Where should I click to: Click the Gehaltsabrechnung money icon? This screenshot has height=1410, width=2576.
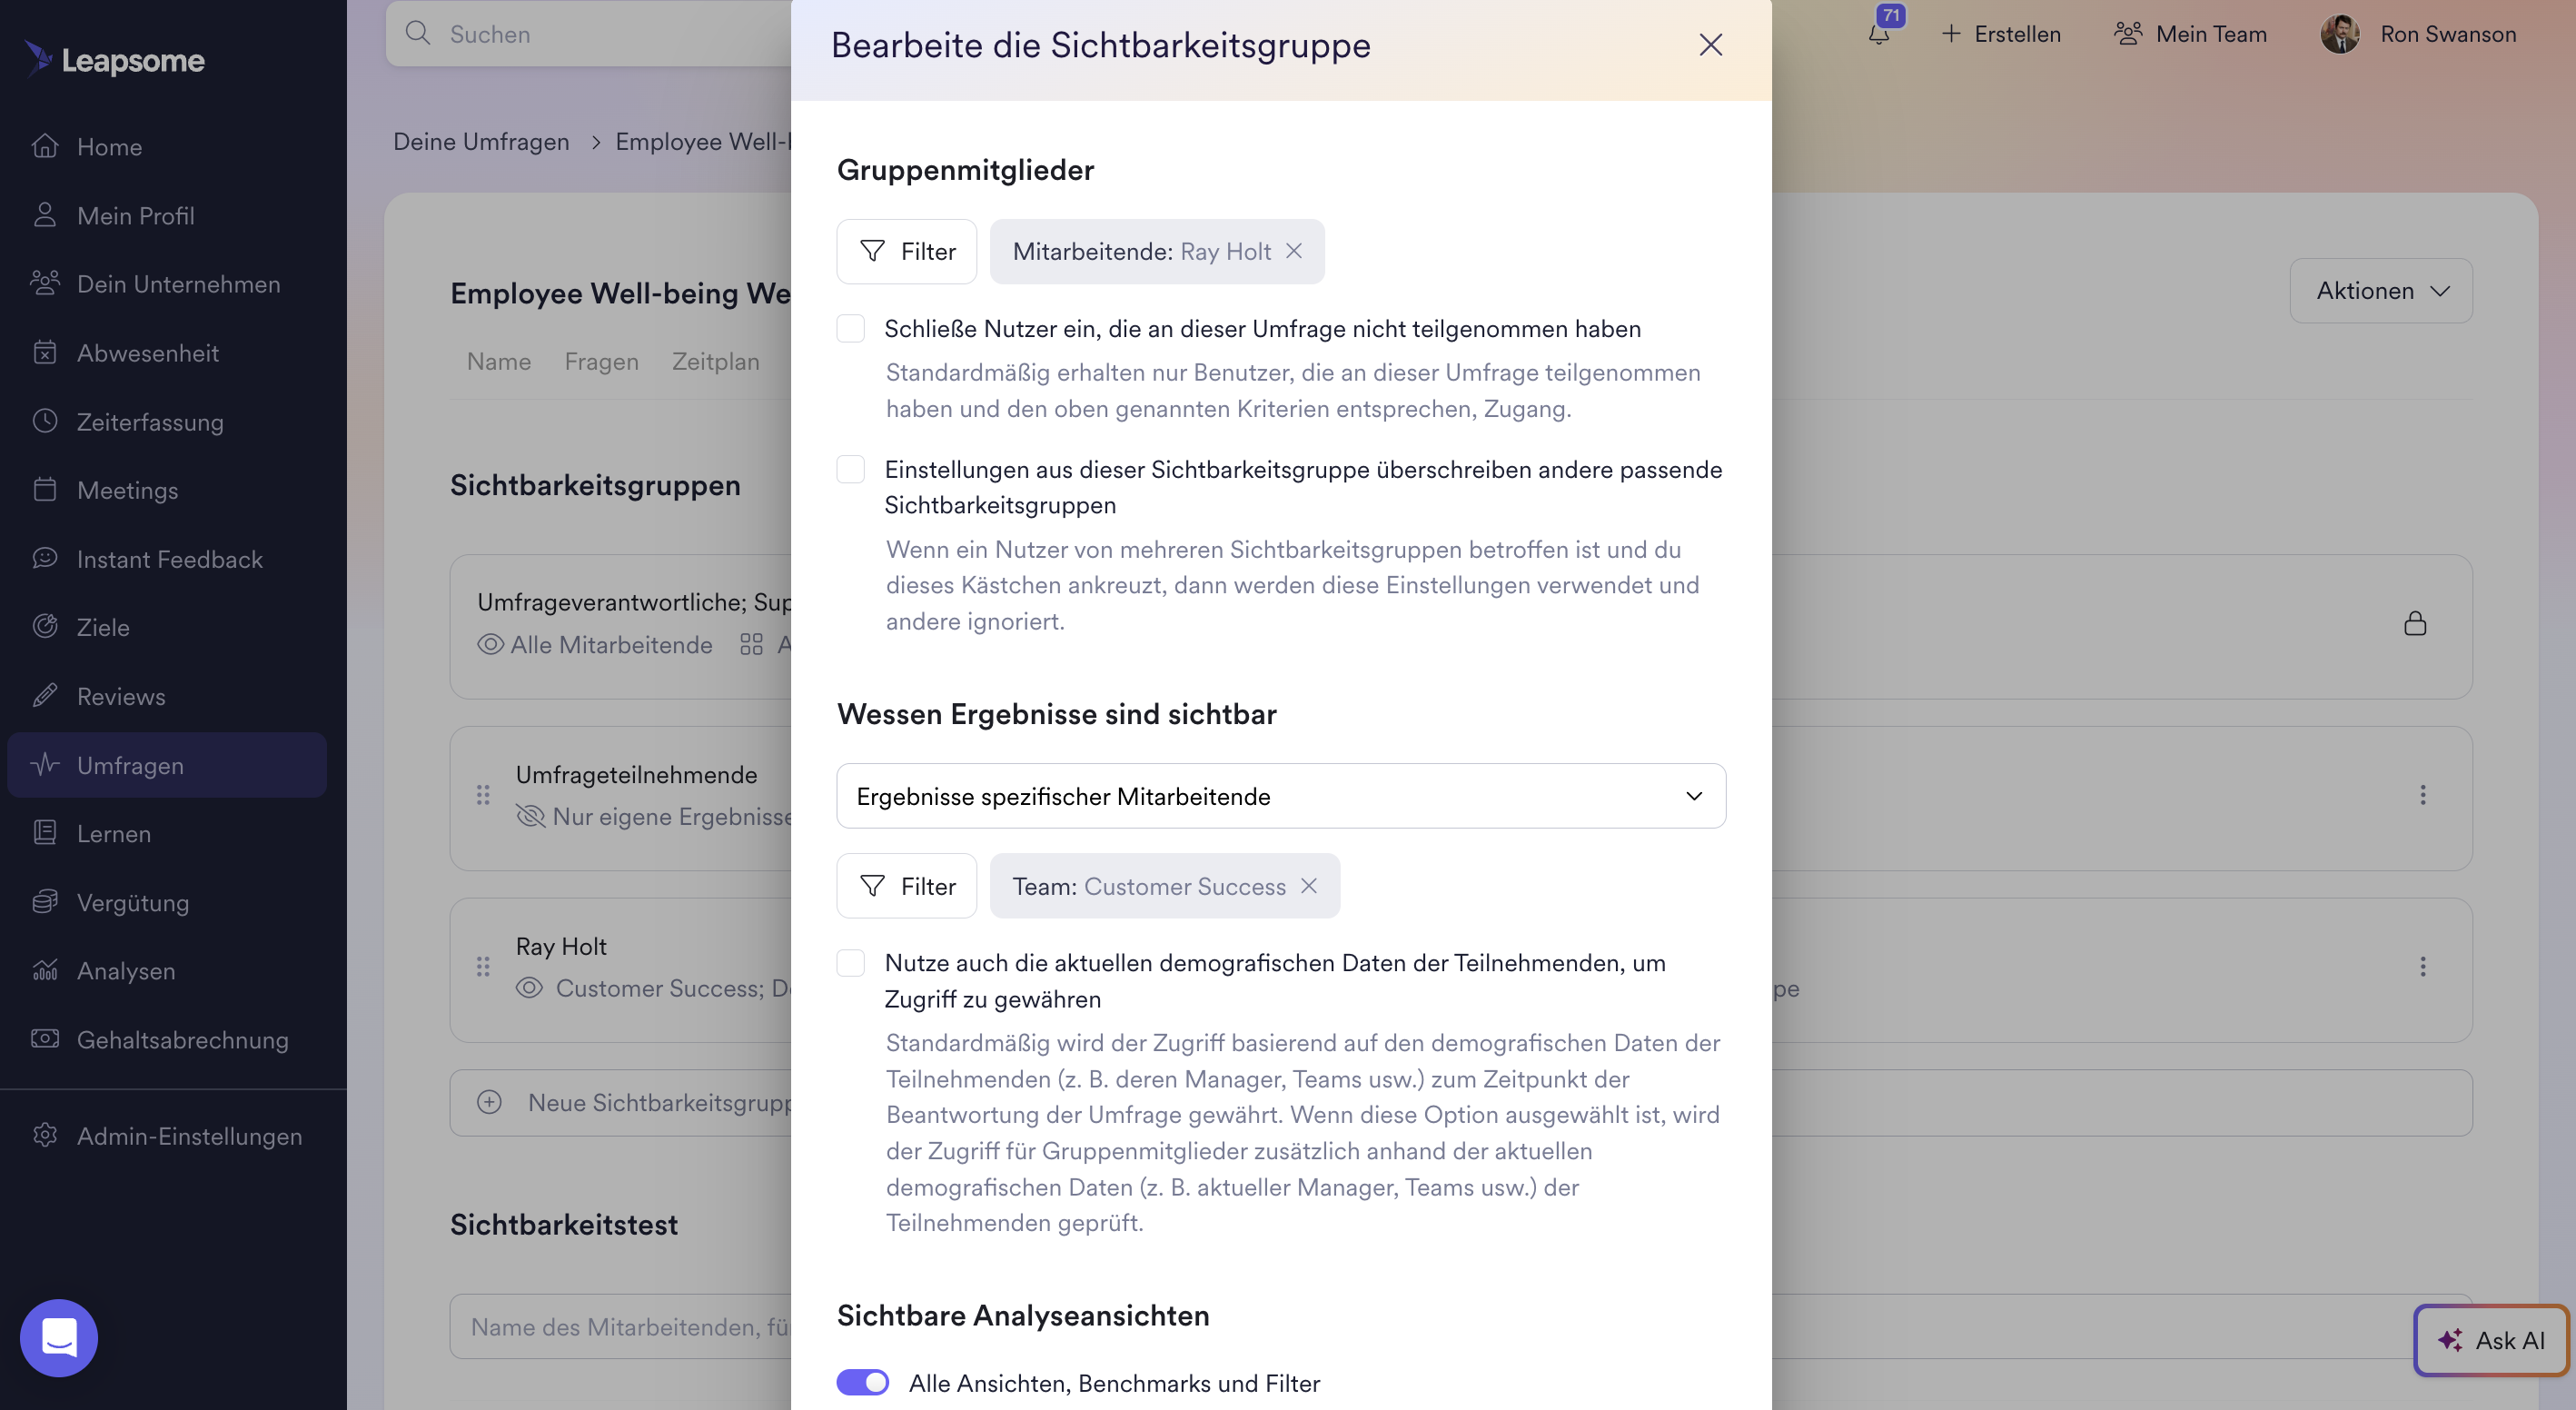45,1039
